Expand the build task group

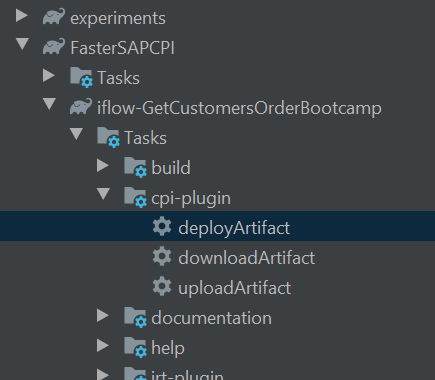pyautogui.click(x=103, y=166)
